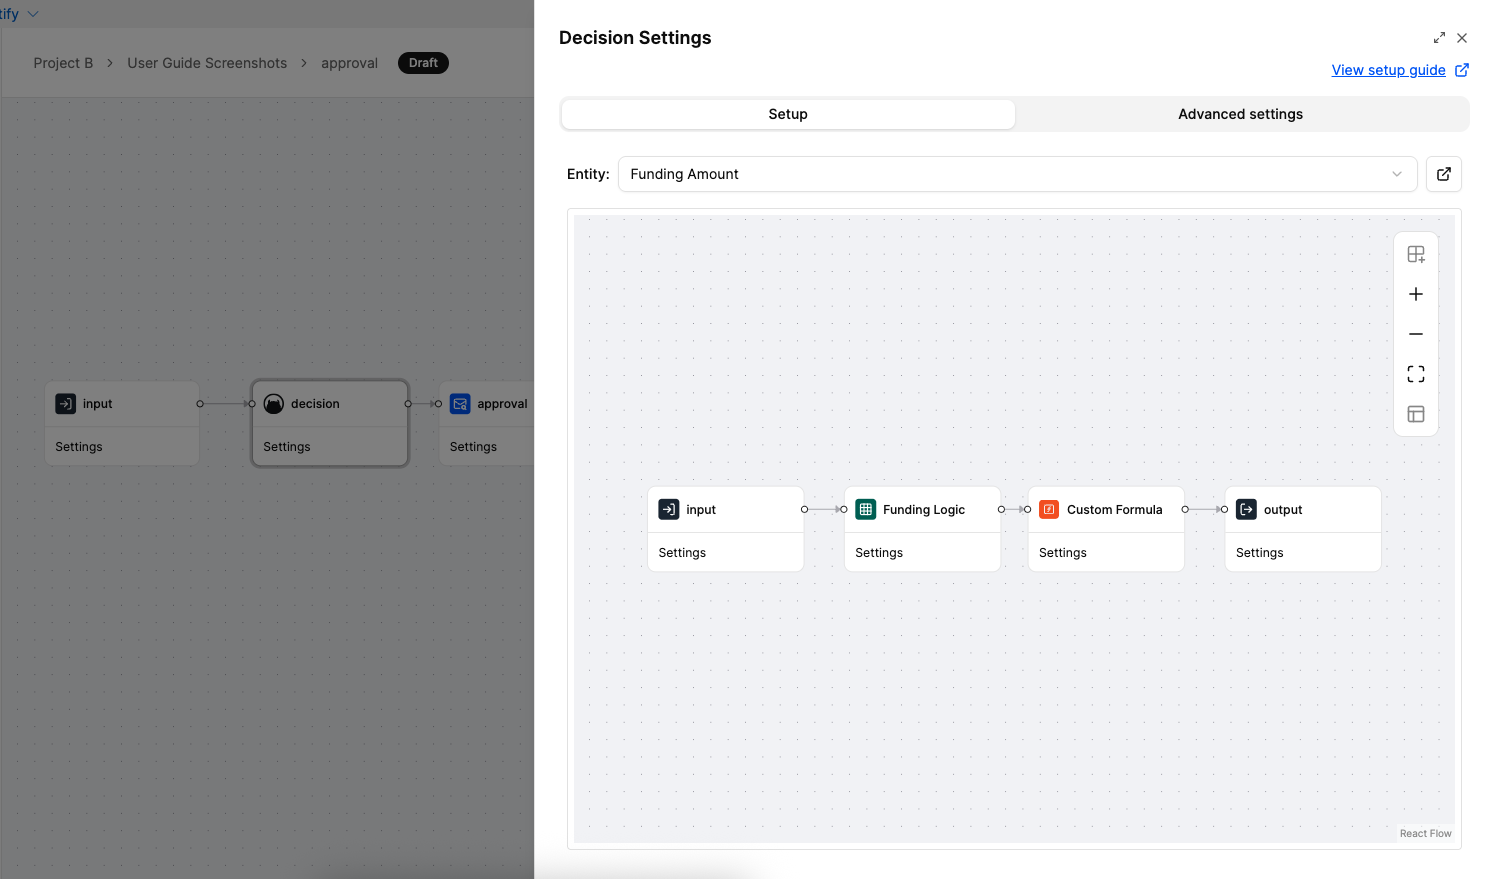
Task: Open Funding Amount entity in new window
Action: point(1444,174)
